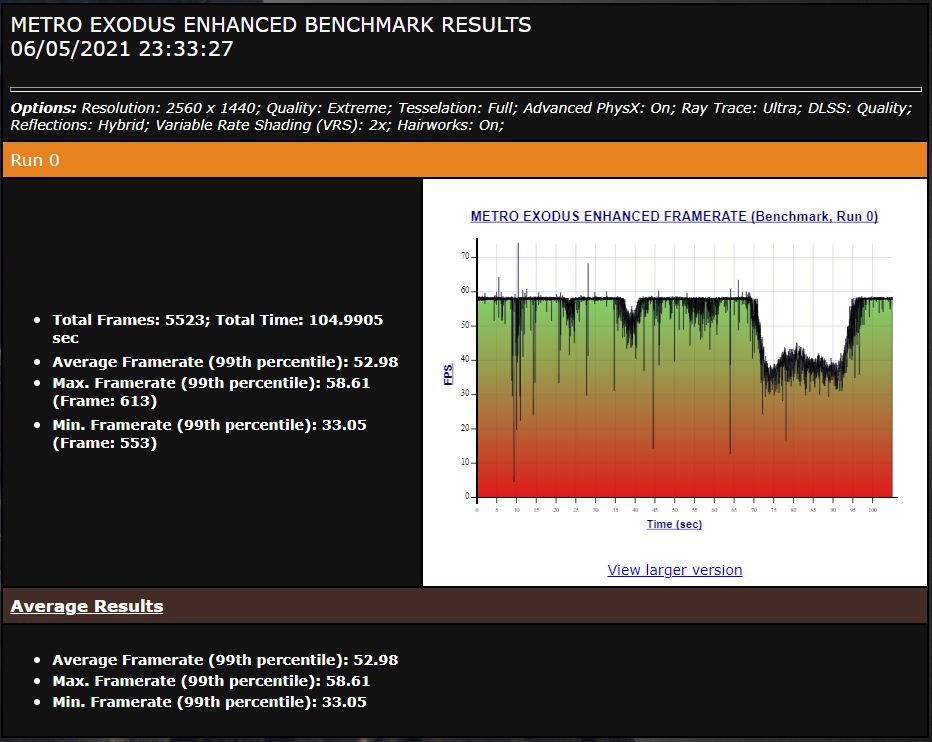Image resolution: width=932 pixels, height=742 pixels.
Task: Click the Min. Framerate line with "(Frame: 553)"
Action: click(x=209, y=434)
